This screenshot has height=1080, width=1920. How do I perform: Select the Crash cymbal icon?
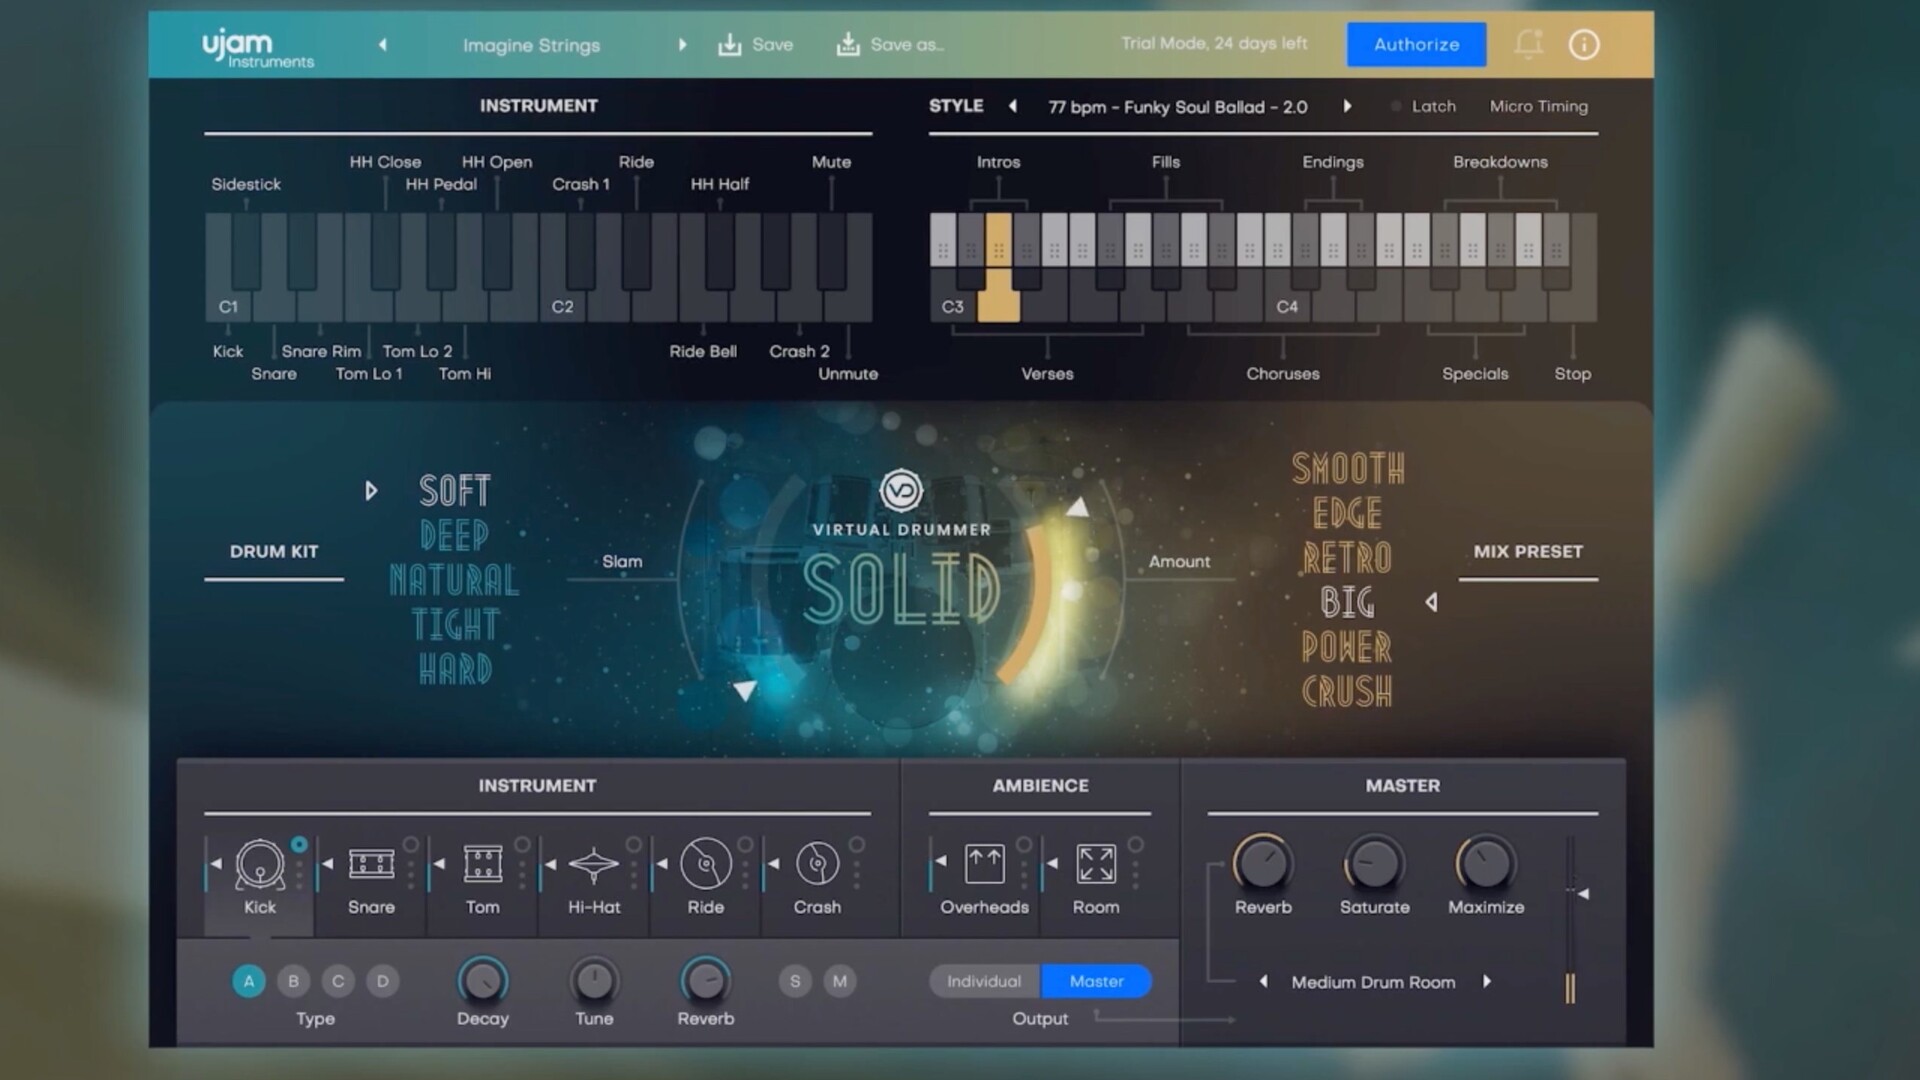tap(817, 863)
